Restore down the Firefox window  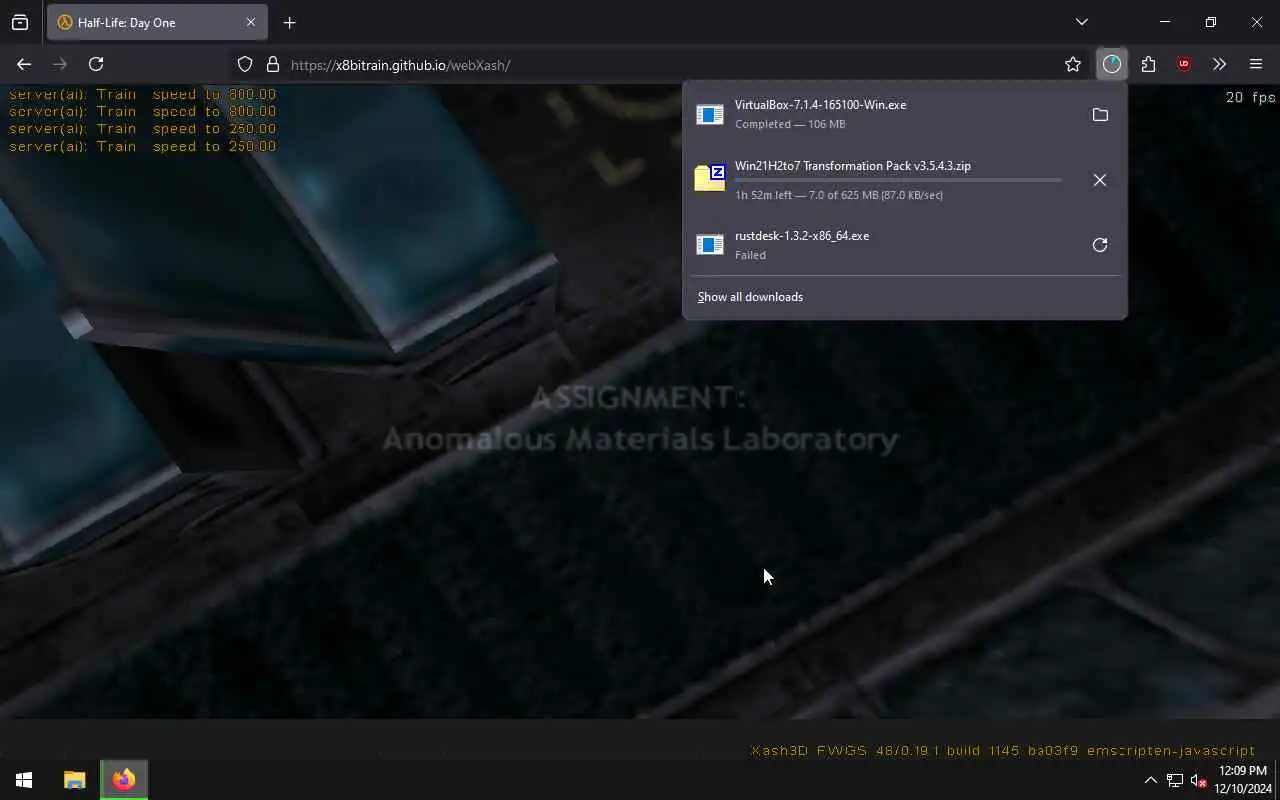(x=1211, y=22)
